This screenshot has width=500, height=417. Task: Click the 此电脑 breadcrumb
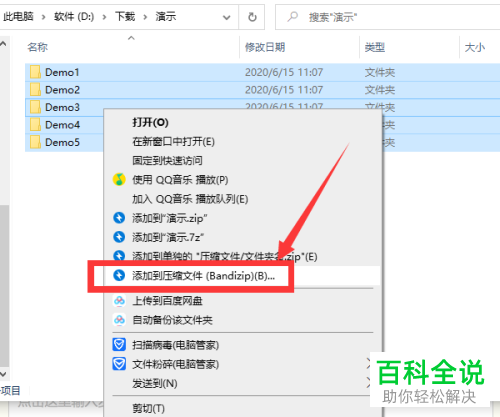19,16
